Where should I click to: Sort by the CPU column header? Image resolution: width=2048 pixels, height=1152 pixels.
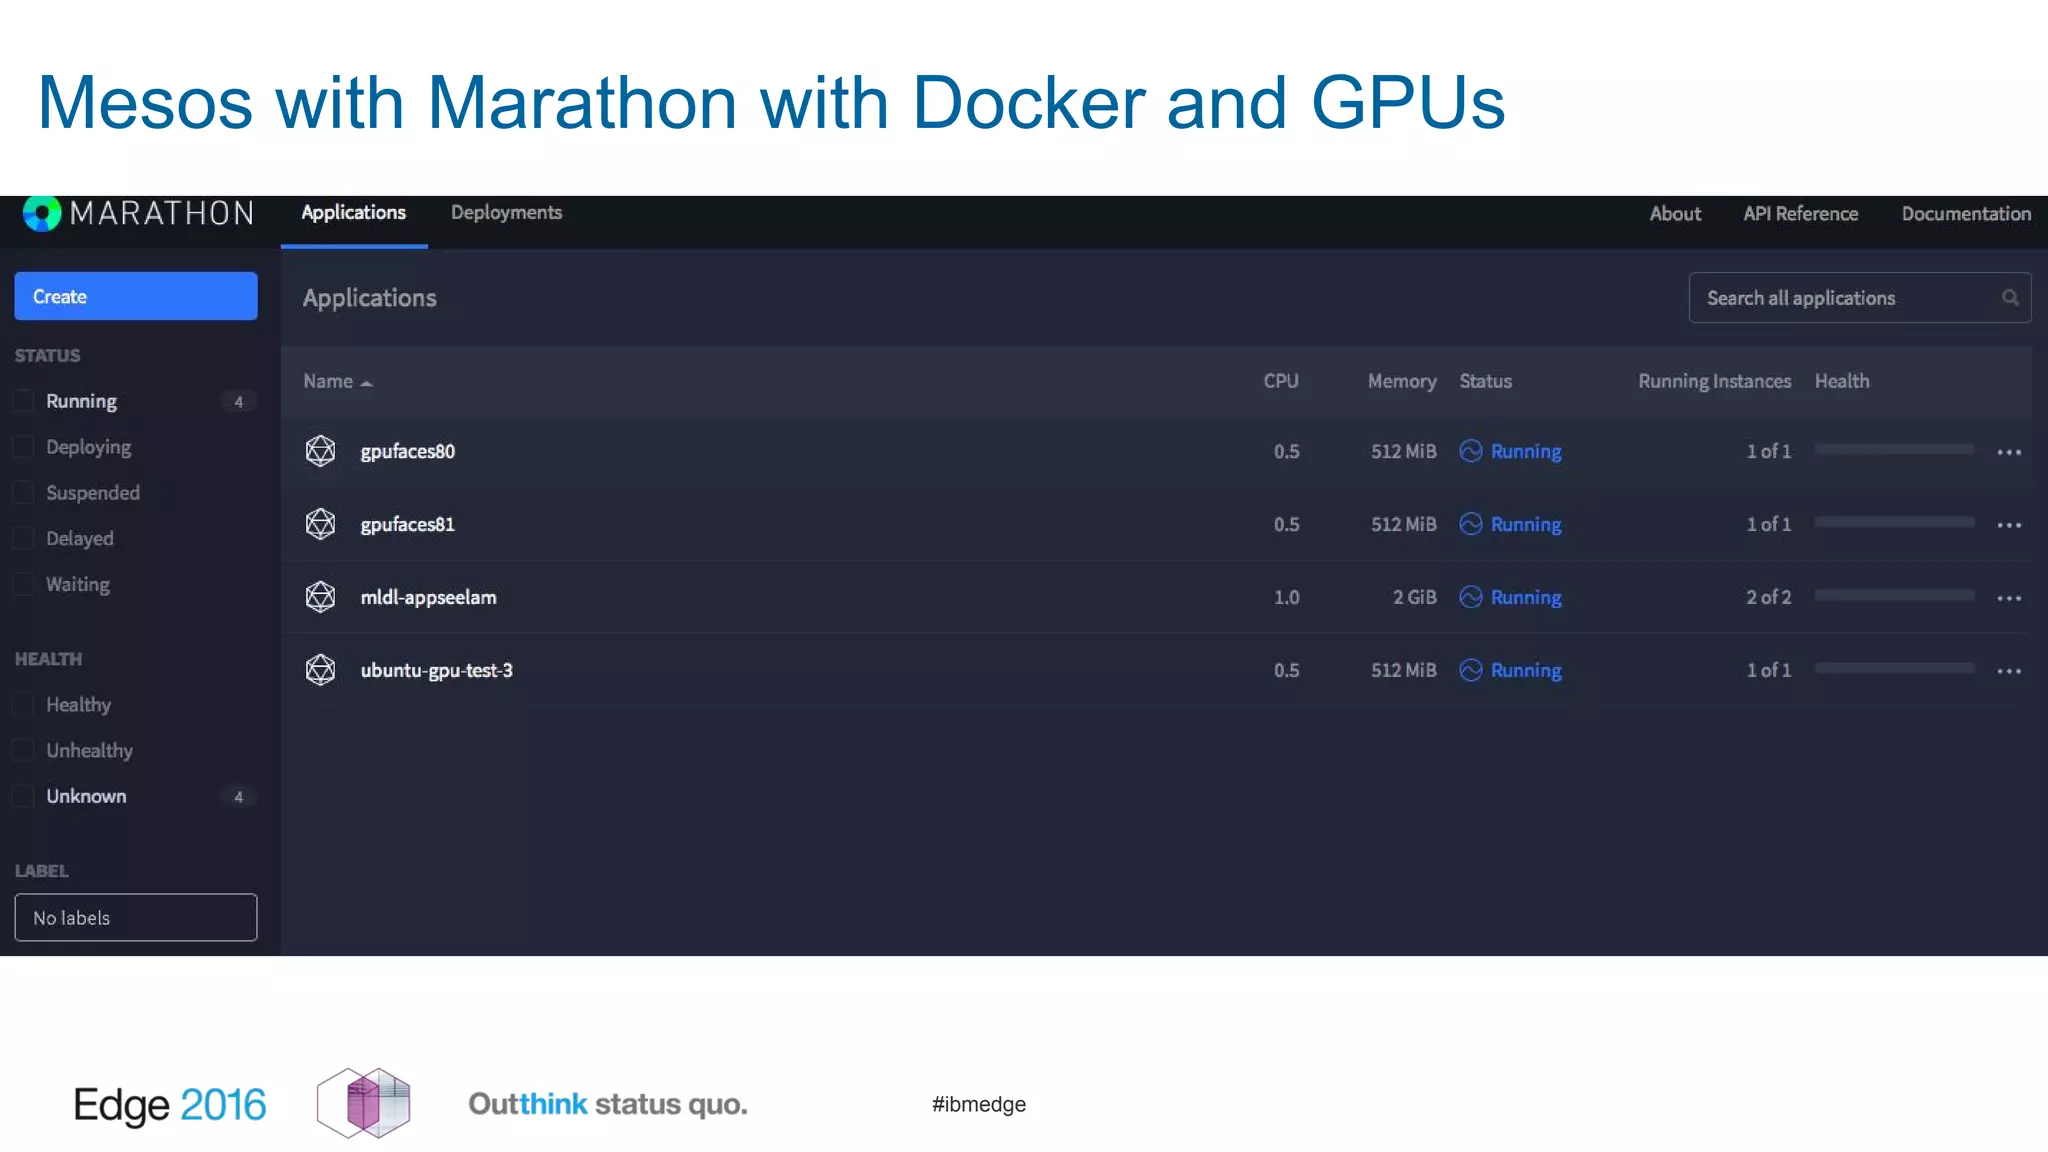coord(1280,381)
